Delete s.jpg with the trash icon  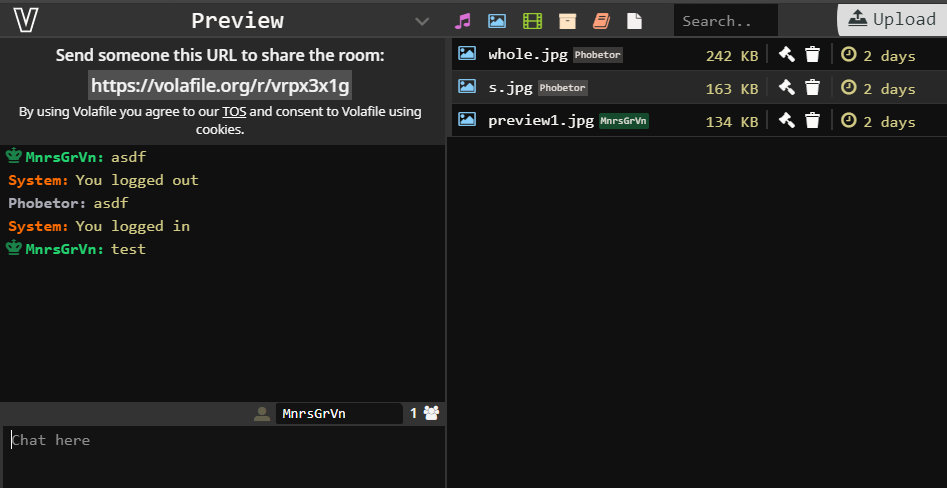(813, 88)
